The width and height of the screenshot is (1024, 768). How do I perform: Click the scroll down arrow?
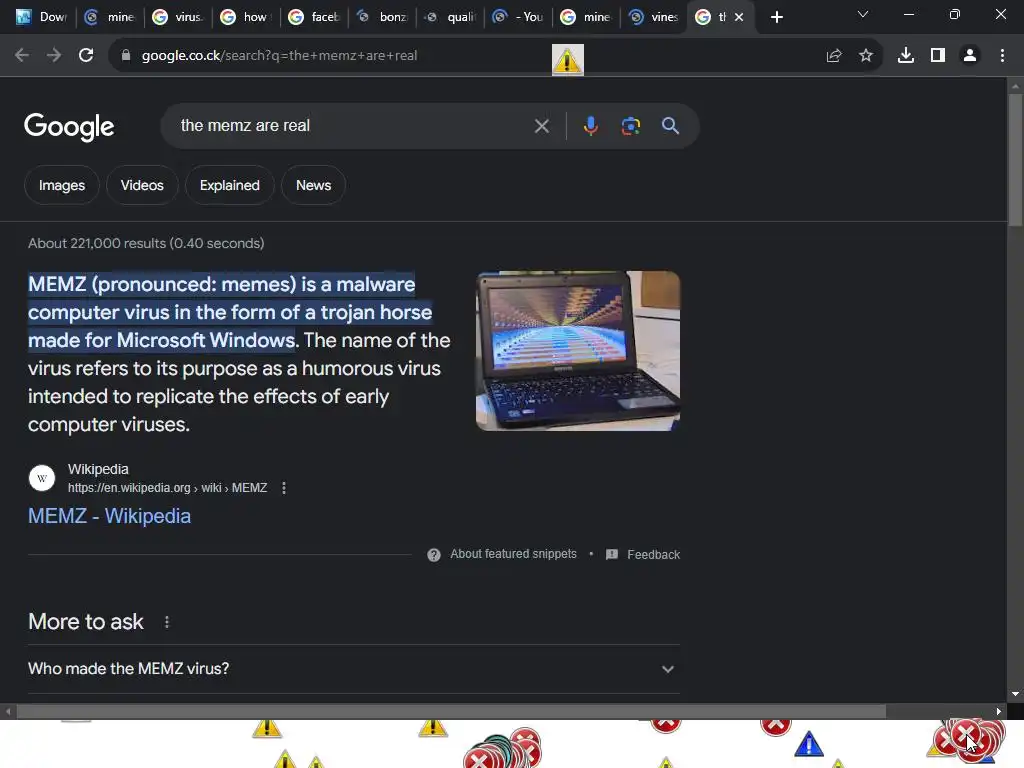pyautogui.click(x=1015, y=694)
